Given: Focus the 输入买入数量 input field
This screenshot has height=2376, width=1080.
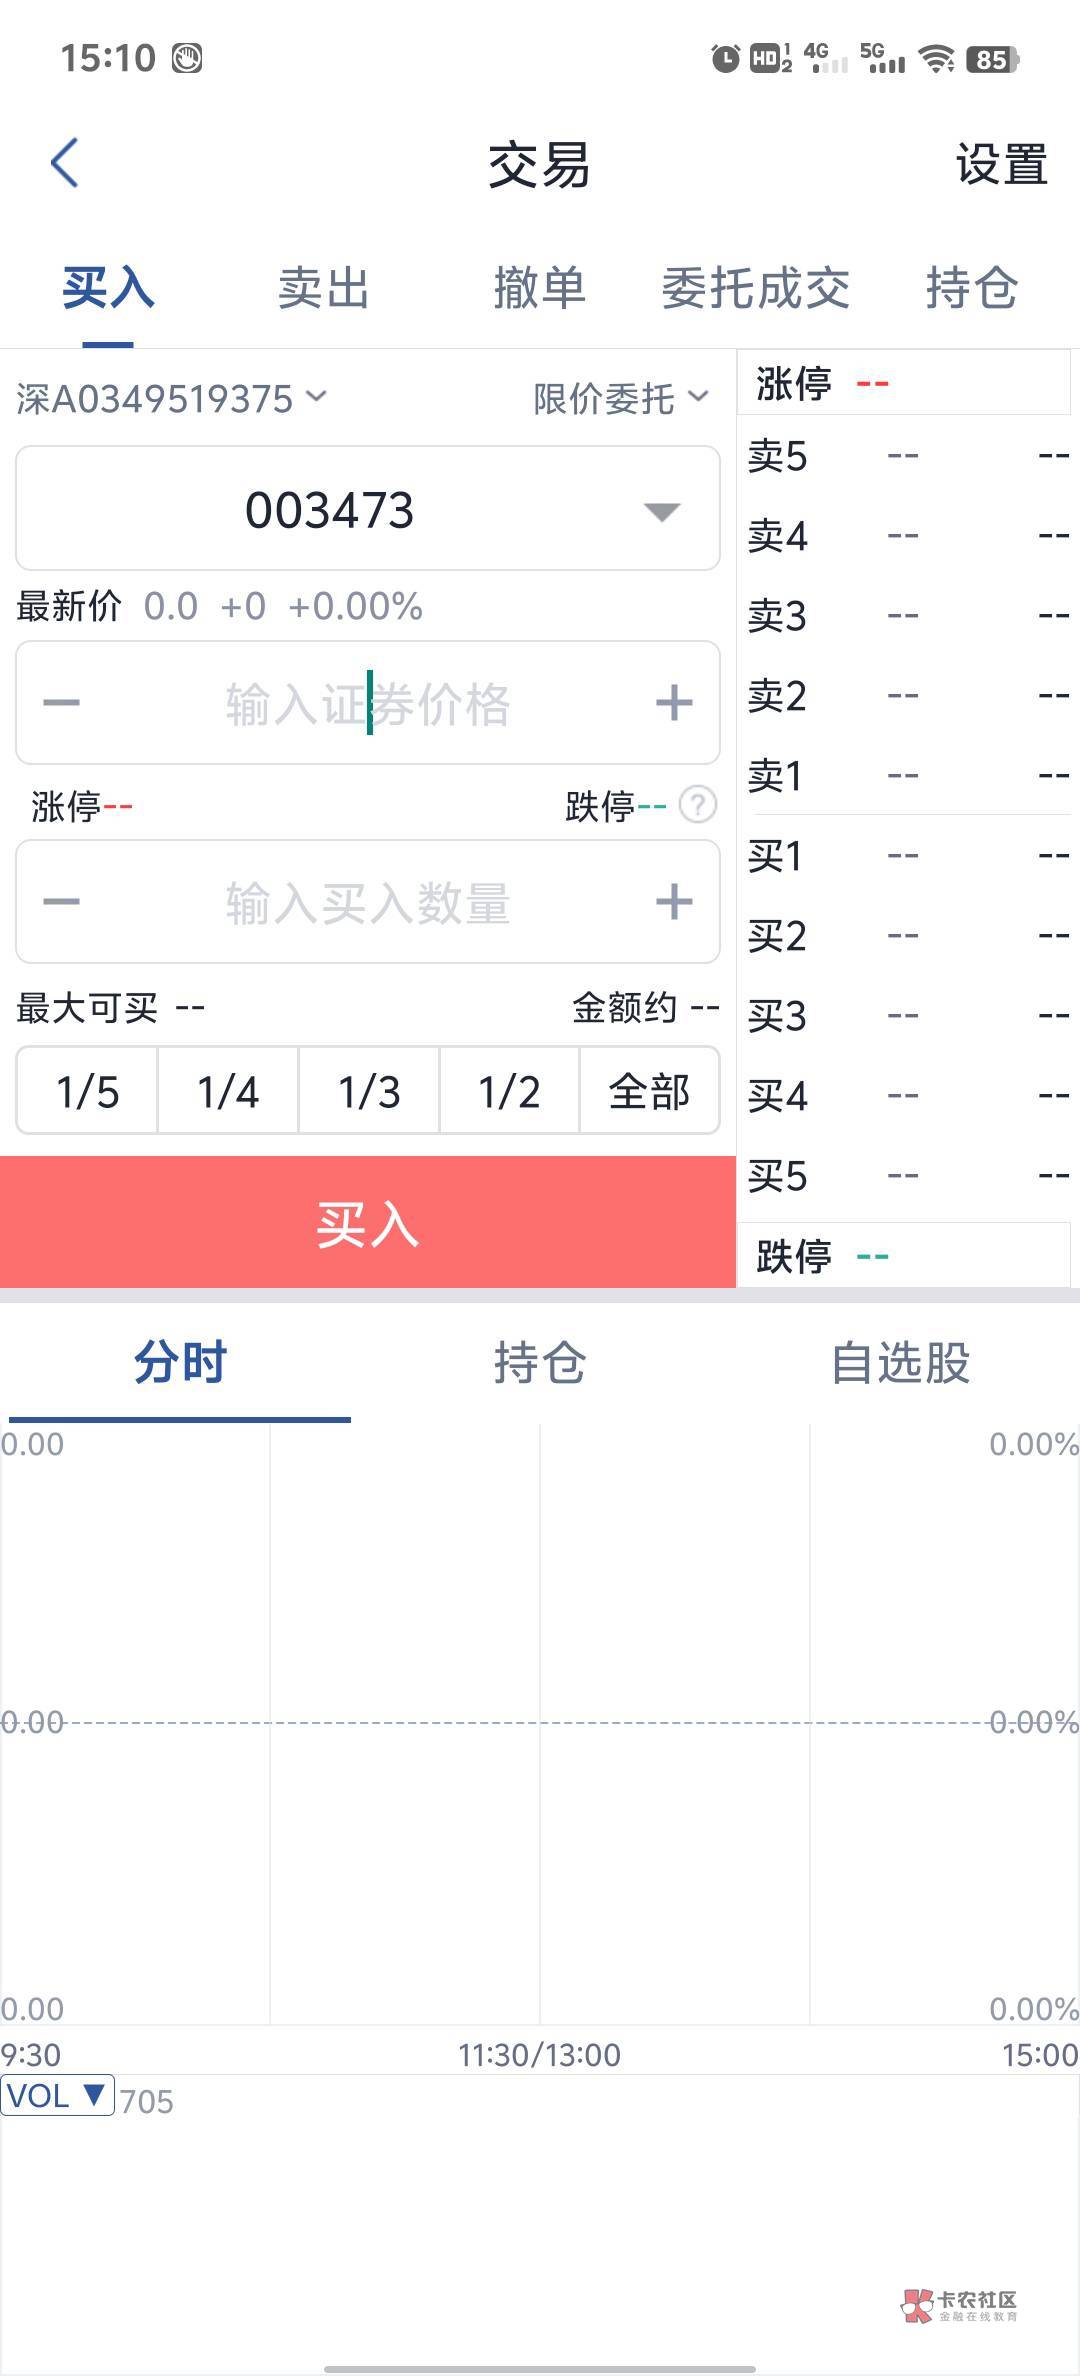Looking at the screenshot, I should click(x=368, y=902).
